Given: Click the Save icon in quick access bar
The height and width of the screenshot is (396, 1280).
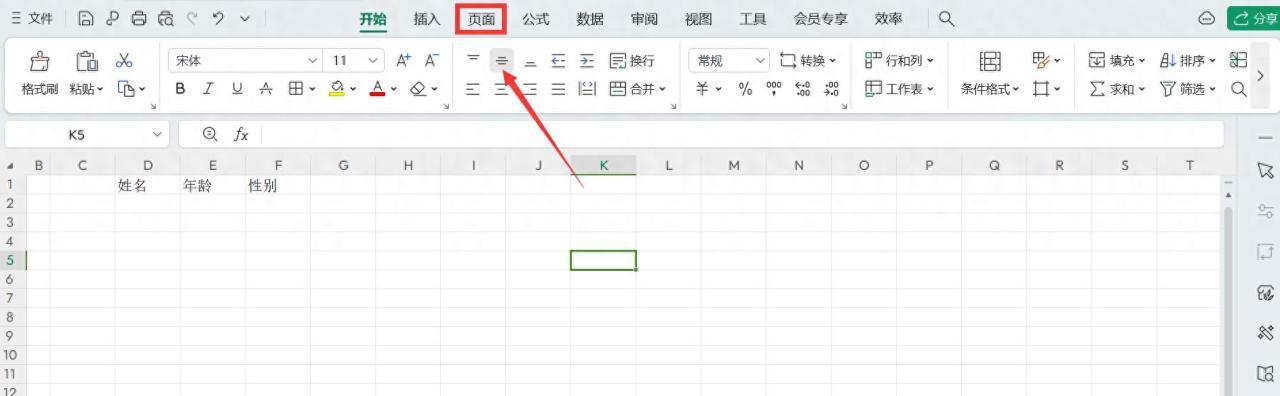Looking at the screenshot, I should 87,19.
